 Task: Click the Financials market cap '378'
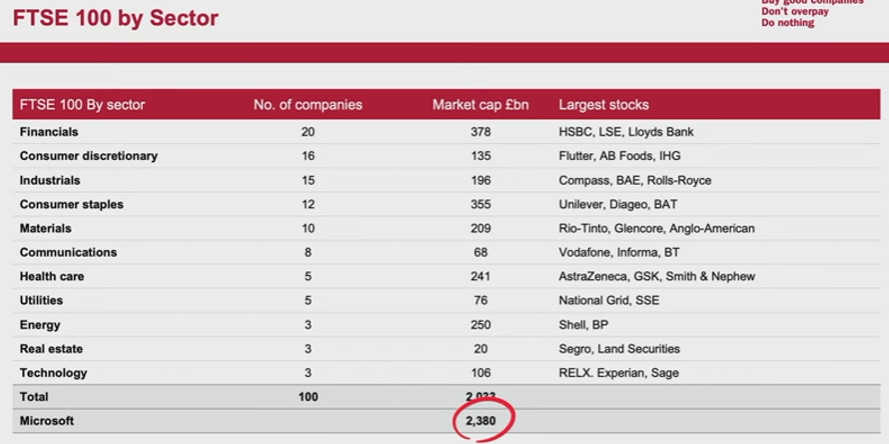click(480, 132)
